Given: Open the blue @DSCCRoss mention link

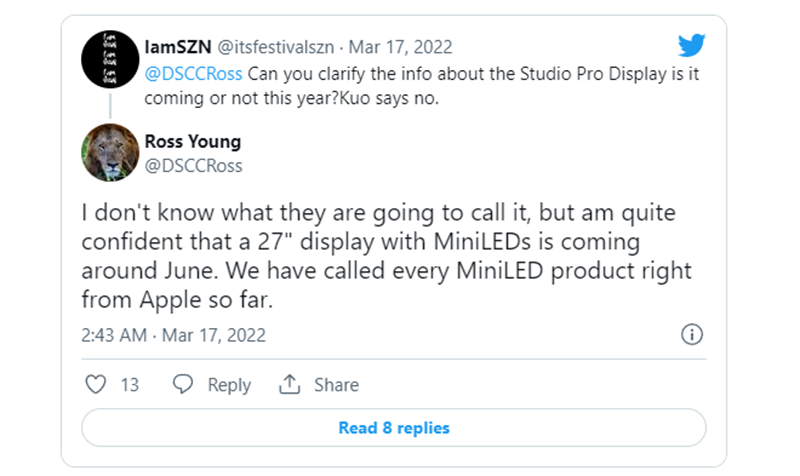Looking at the screenshot, I should click(x=193, y=73).
